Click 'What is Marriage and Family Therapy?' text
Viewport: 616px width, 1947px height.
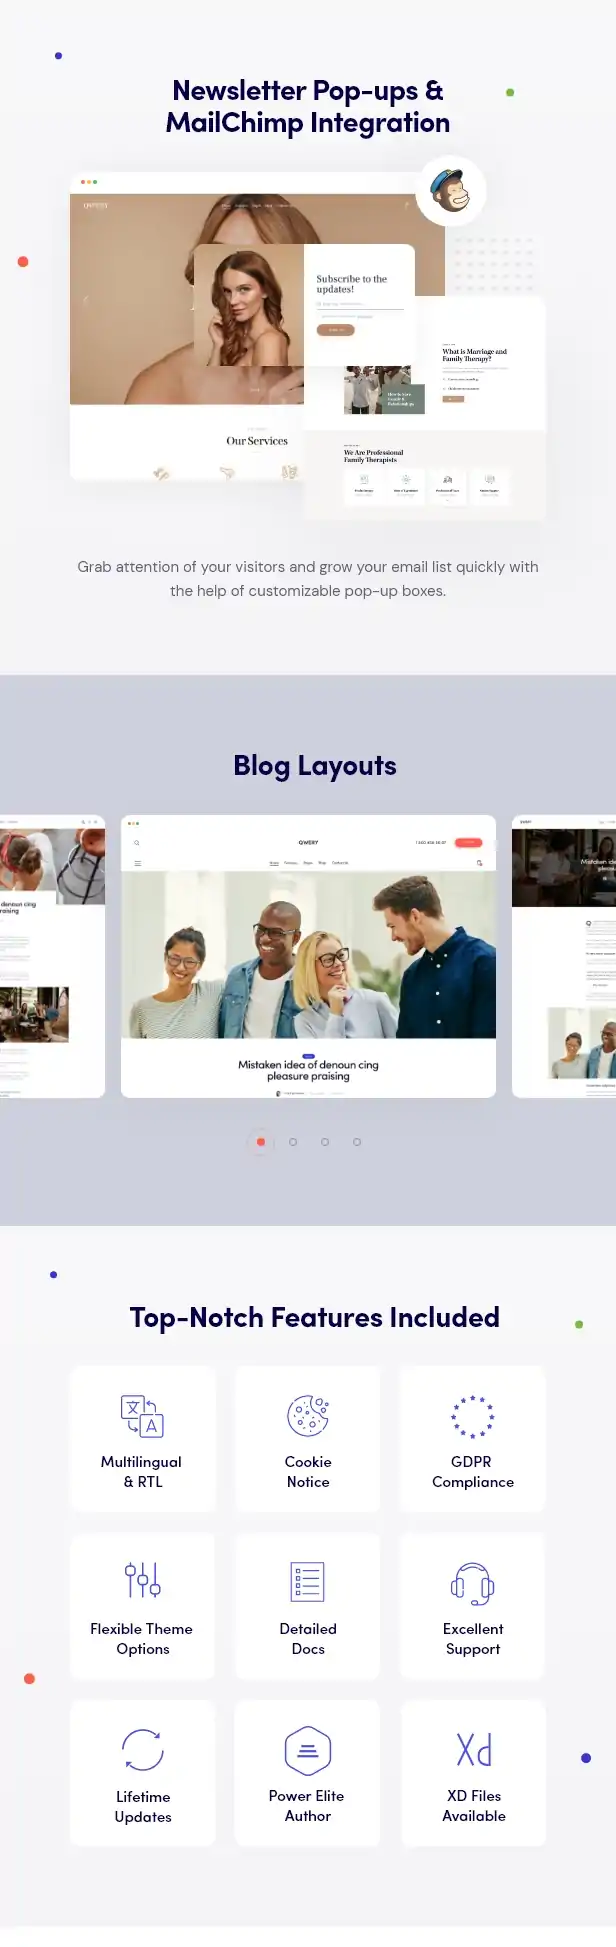point(475,355)
